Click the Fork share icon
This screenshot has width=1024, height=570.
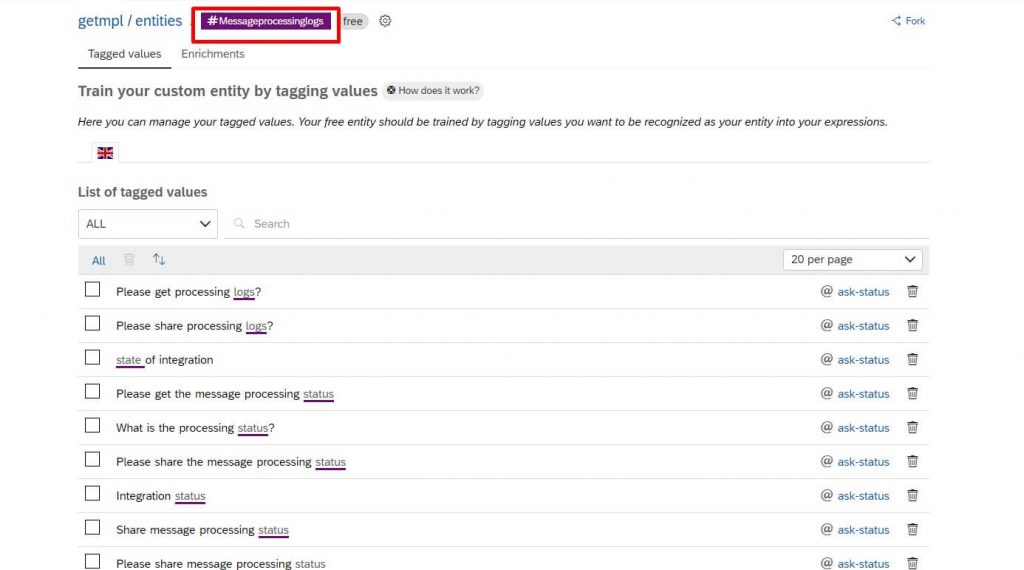(896, 21)
